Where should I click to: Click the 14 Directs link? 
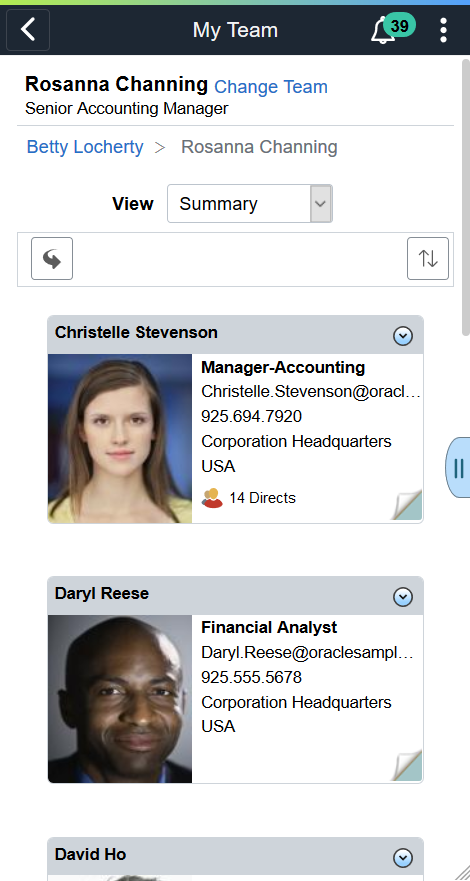[262, 498]
